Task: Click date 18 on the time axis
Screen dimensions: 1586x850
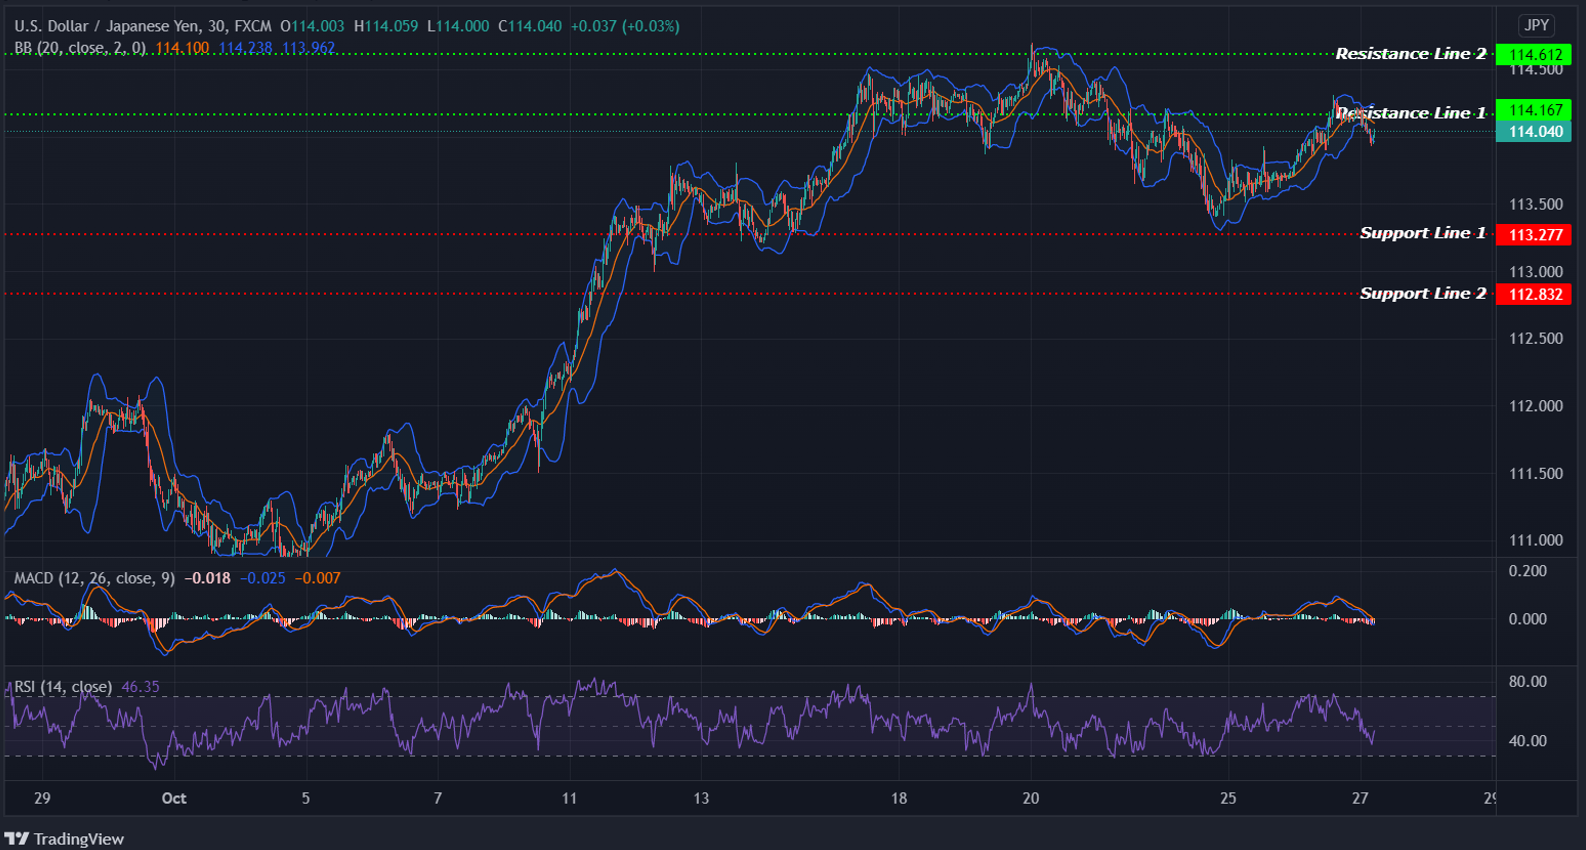Action: tap(899, 798)
